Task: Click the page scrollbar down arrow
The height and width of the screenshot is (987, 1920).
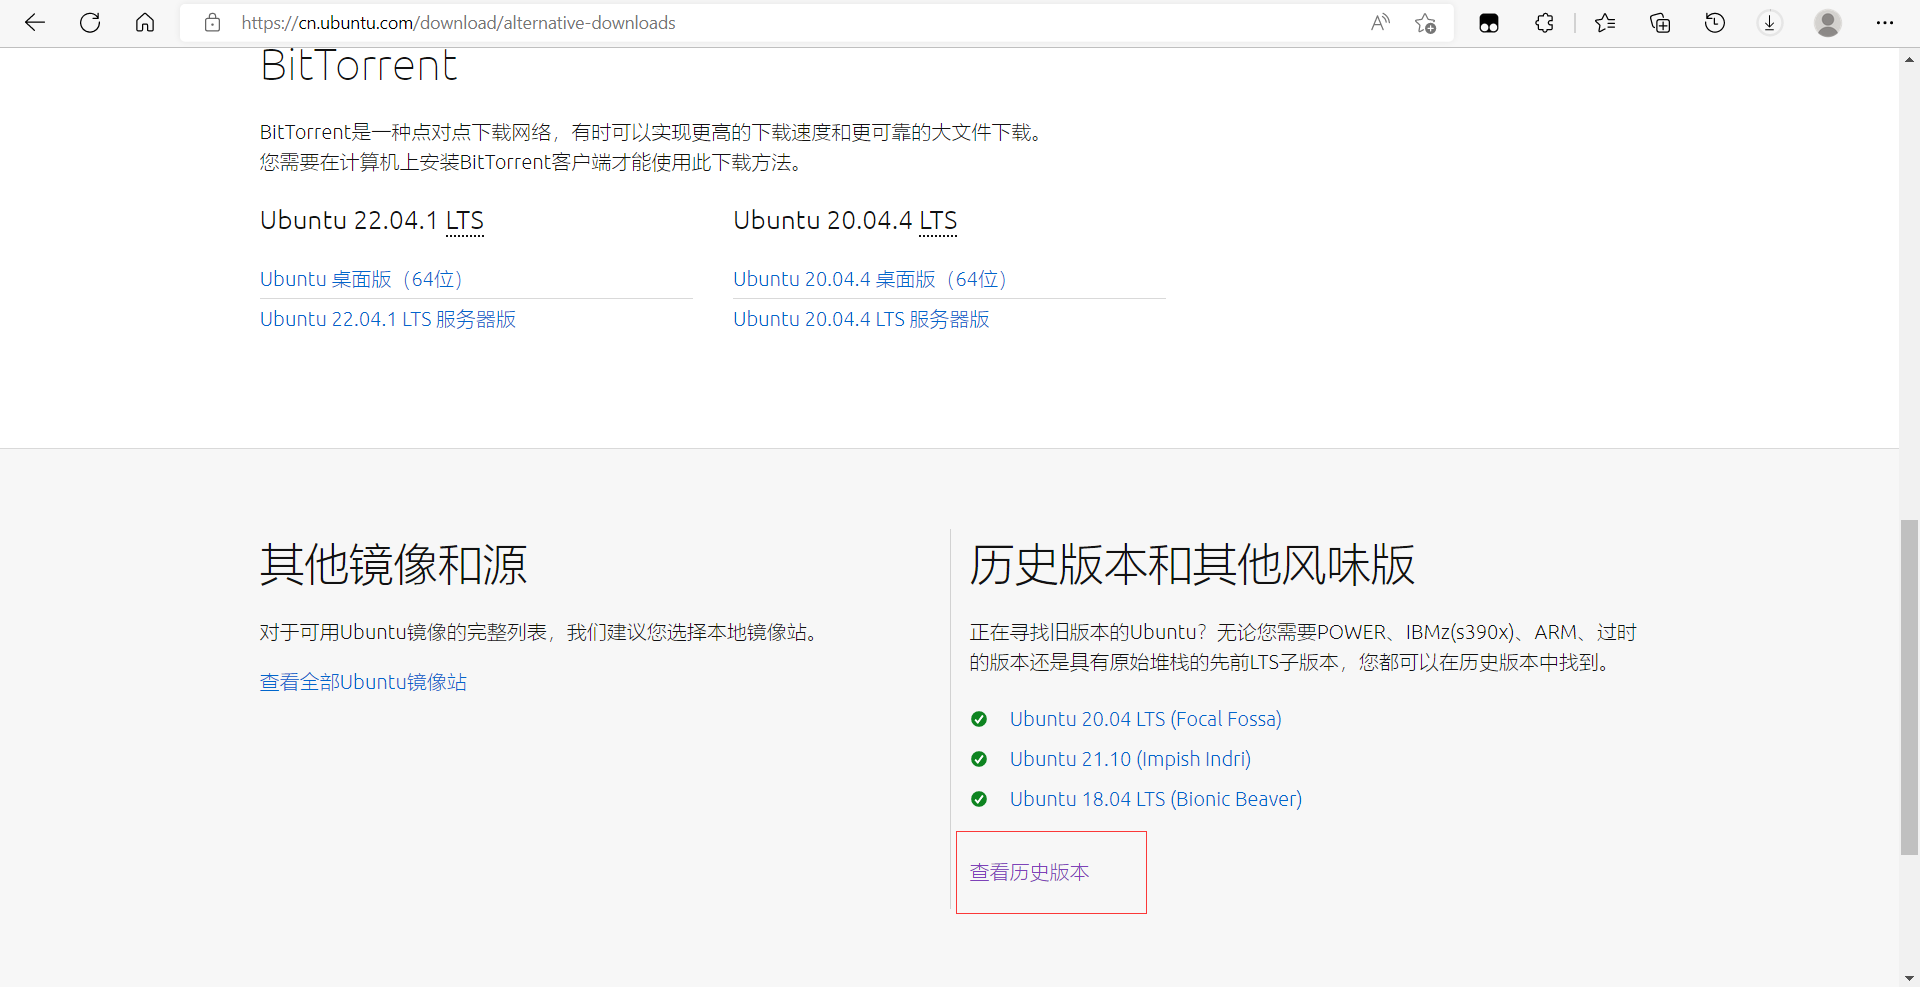Action: pyautogui.click(x=1909, y=977)
